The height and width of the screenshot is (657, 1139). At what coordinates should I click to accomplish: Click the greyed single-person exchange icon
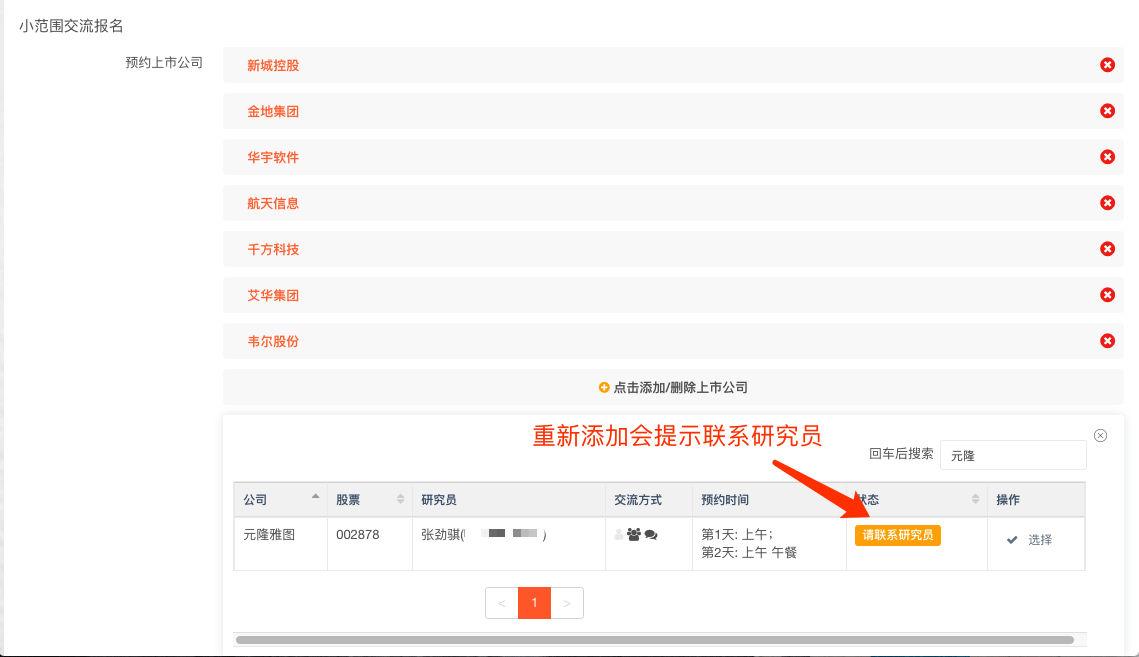coord(619,535)
